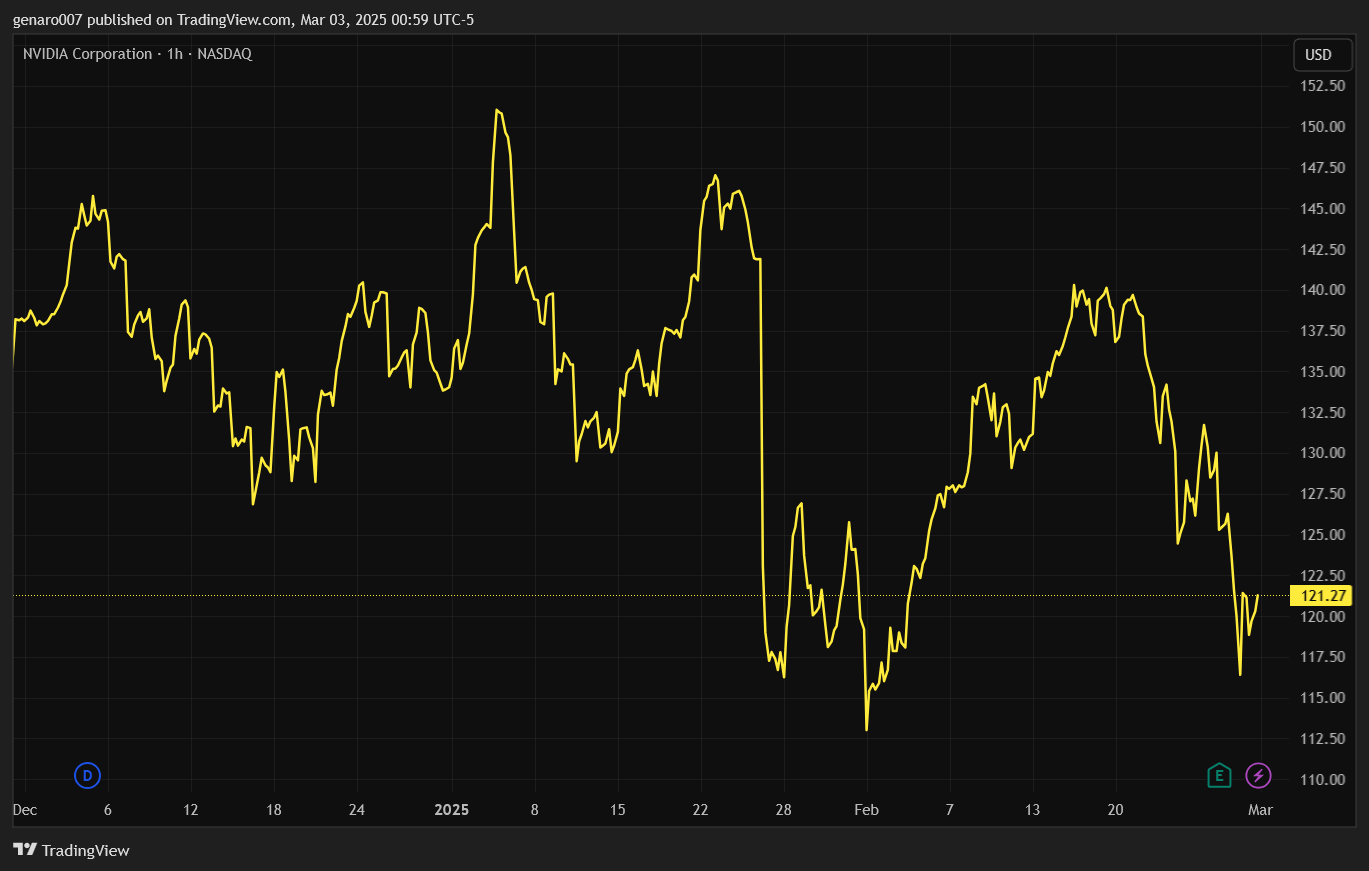This screenshot has height=871, width=1369.
Task: Click the 152.50 price axis label
Action: 1322,86
